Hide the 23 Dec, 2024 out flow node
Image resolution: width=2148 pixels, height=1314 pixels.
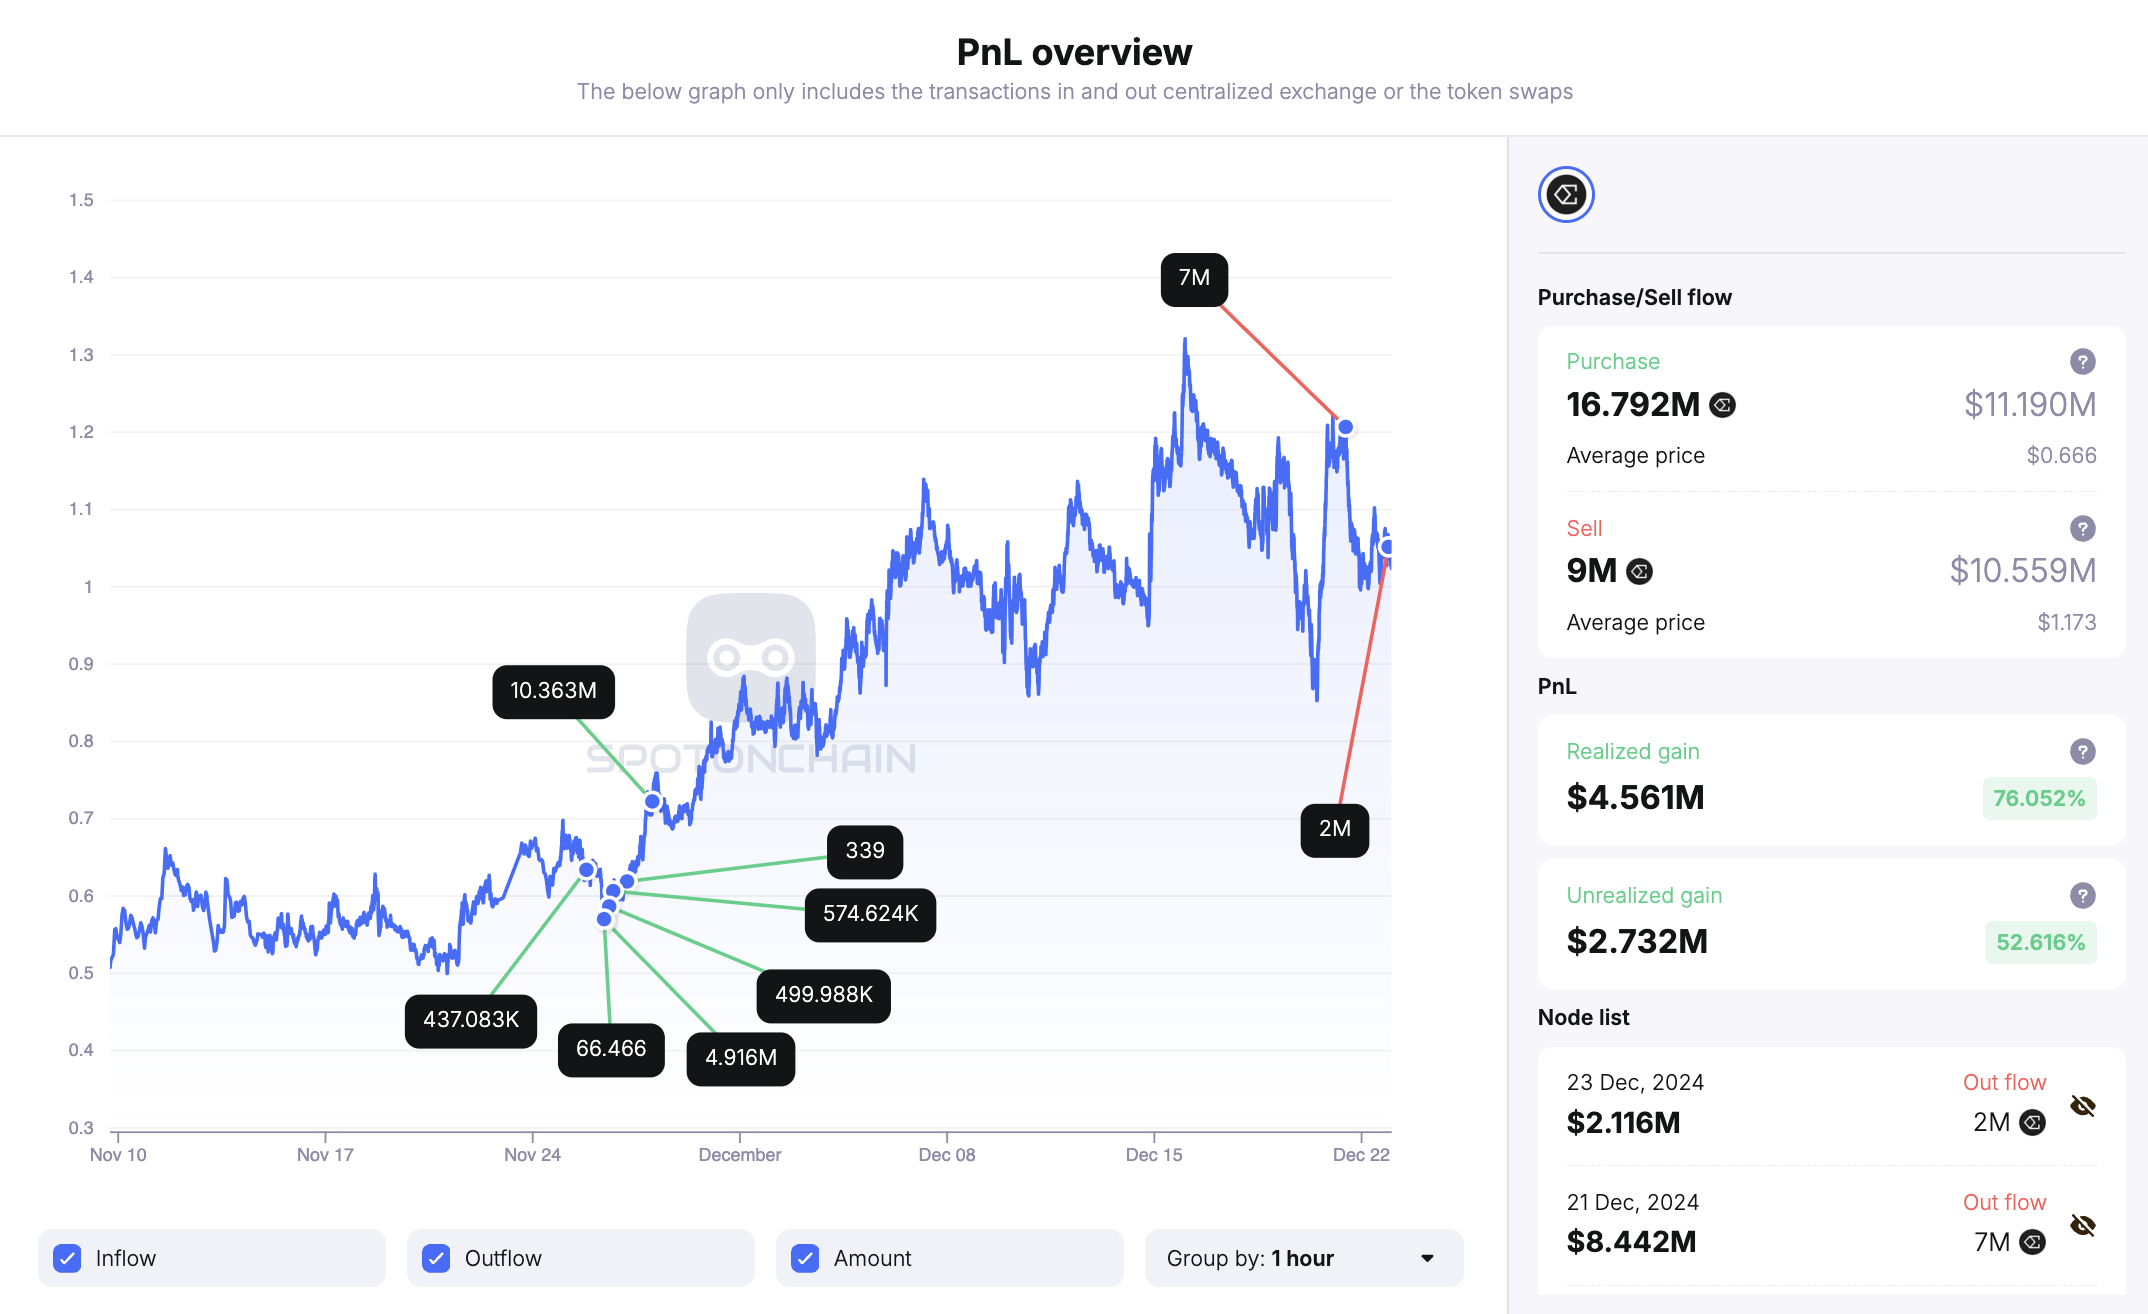(2082, 1106)
